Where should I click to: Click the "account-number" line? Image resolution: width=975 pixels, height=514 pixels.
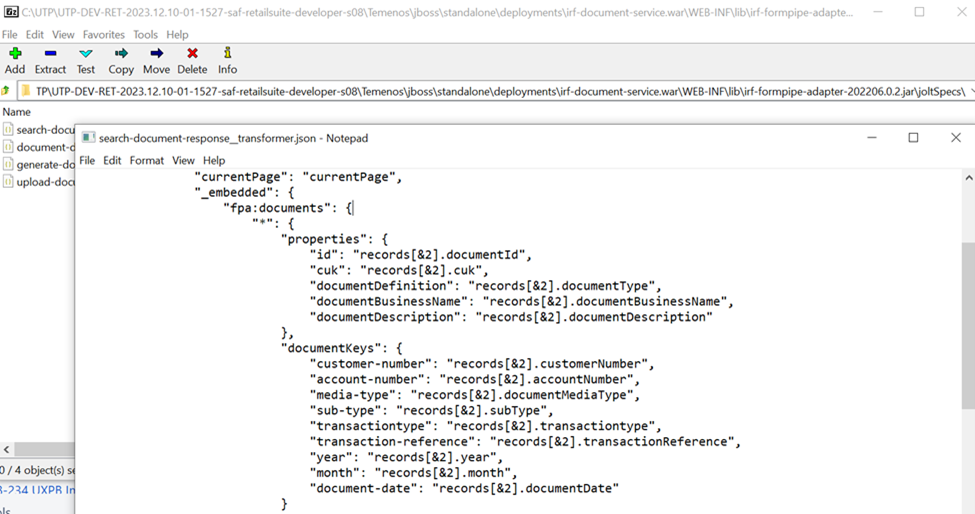[x=475, y=379]
